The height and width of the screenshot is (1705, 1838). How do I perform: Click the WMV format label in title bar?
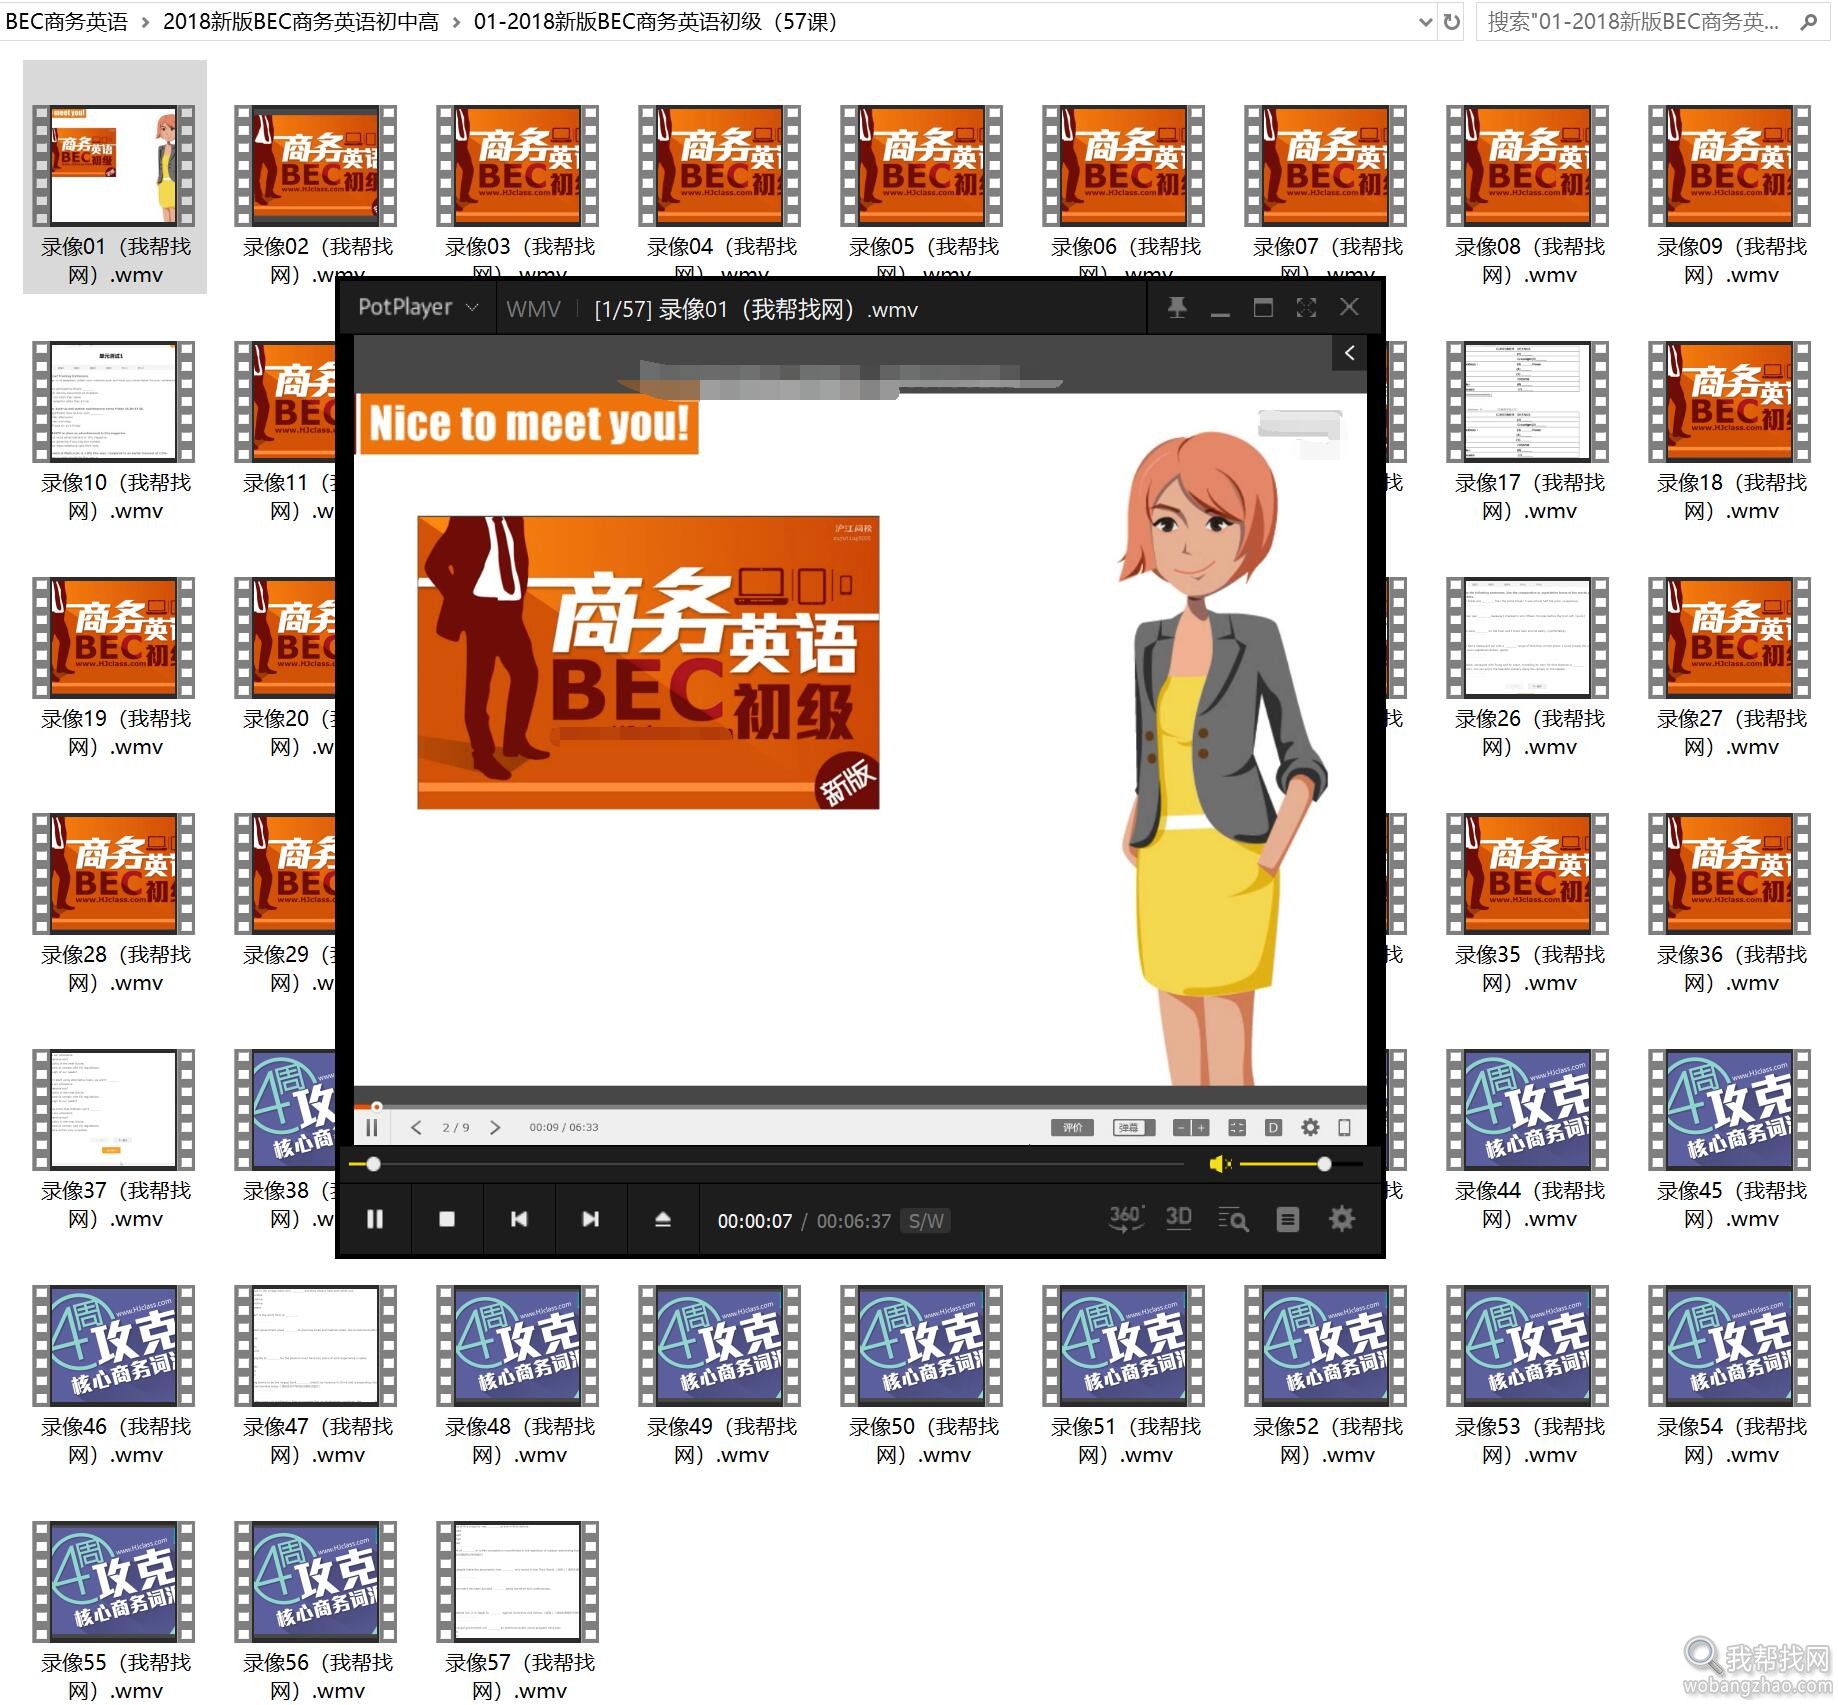(x=533, y=309)
